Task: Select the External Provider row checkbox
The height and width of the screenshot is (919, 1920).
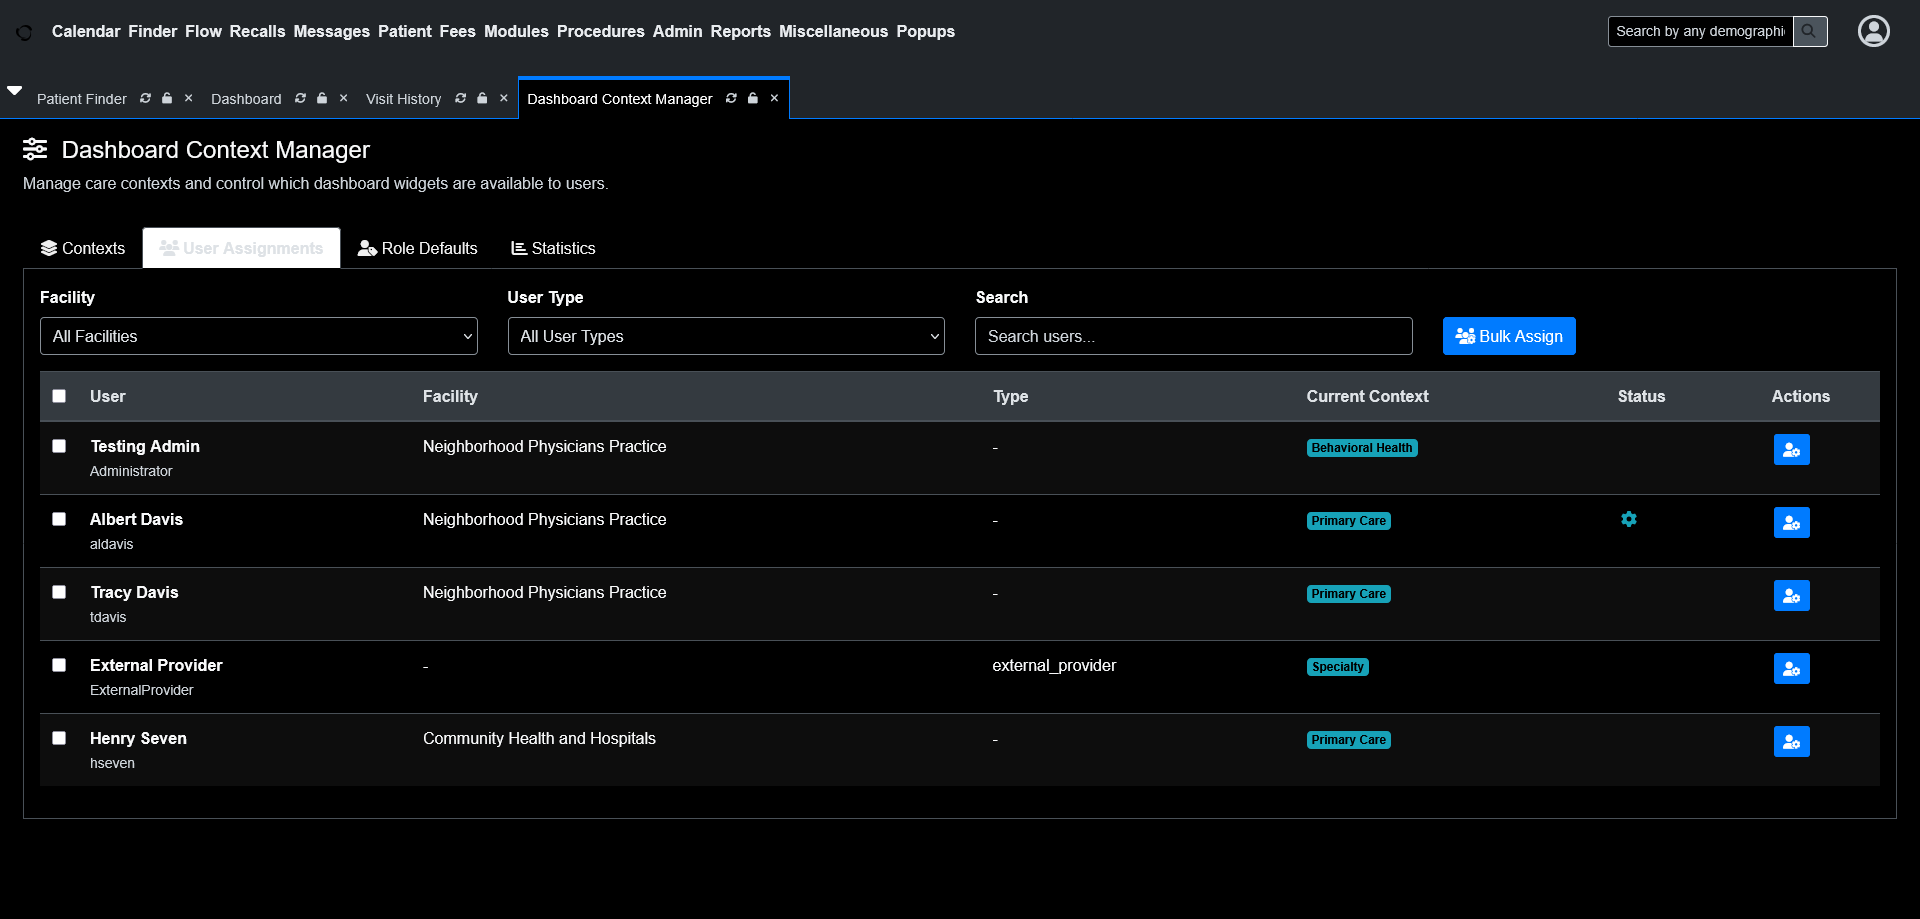Action: pos(59,665)
